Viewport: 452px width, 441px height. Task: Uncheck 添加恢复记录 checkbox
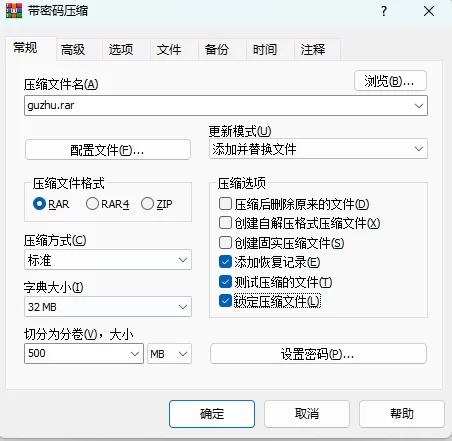pyautogui.click(x=225, y=262)
